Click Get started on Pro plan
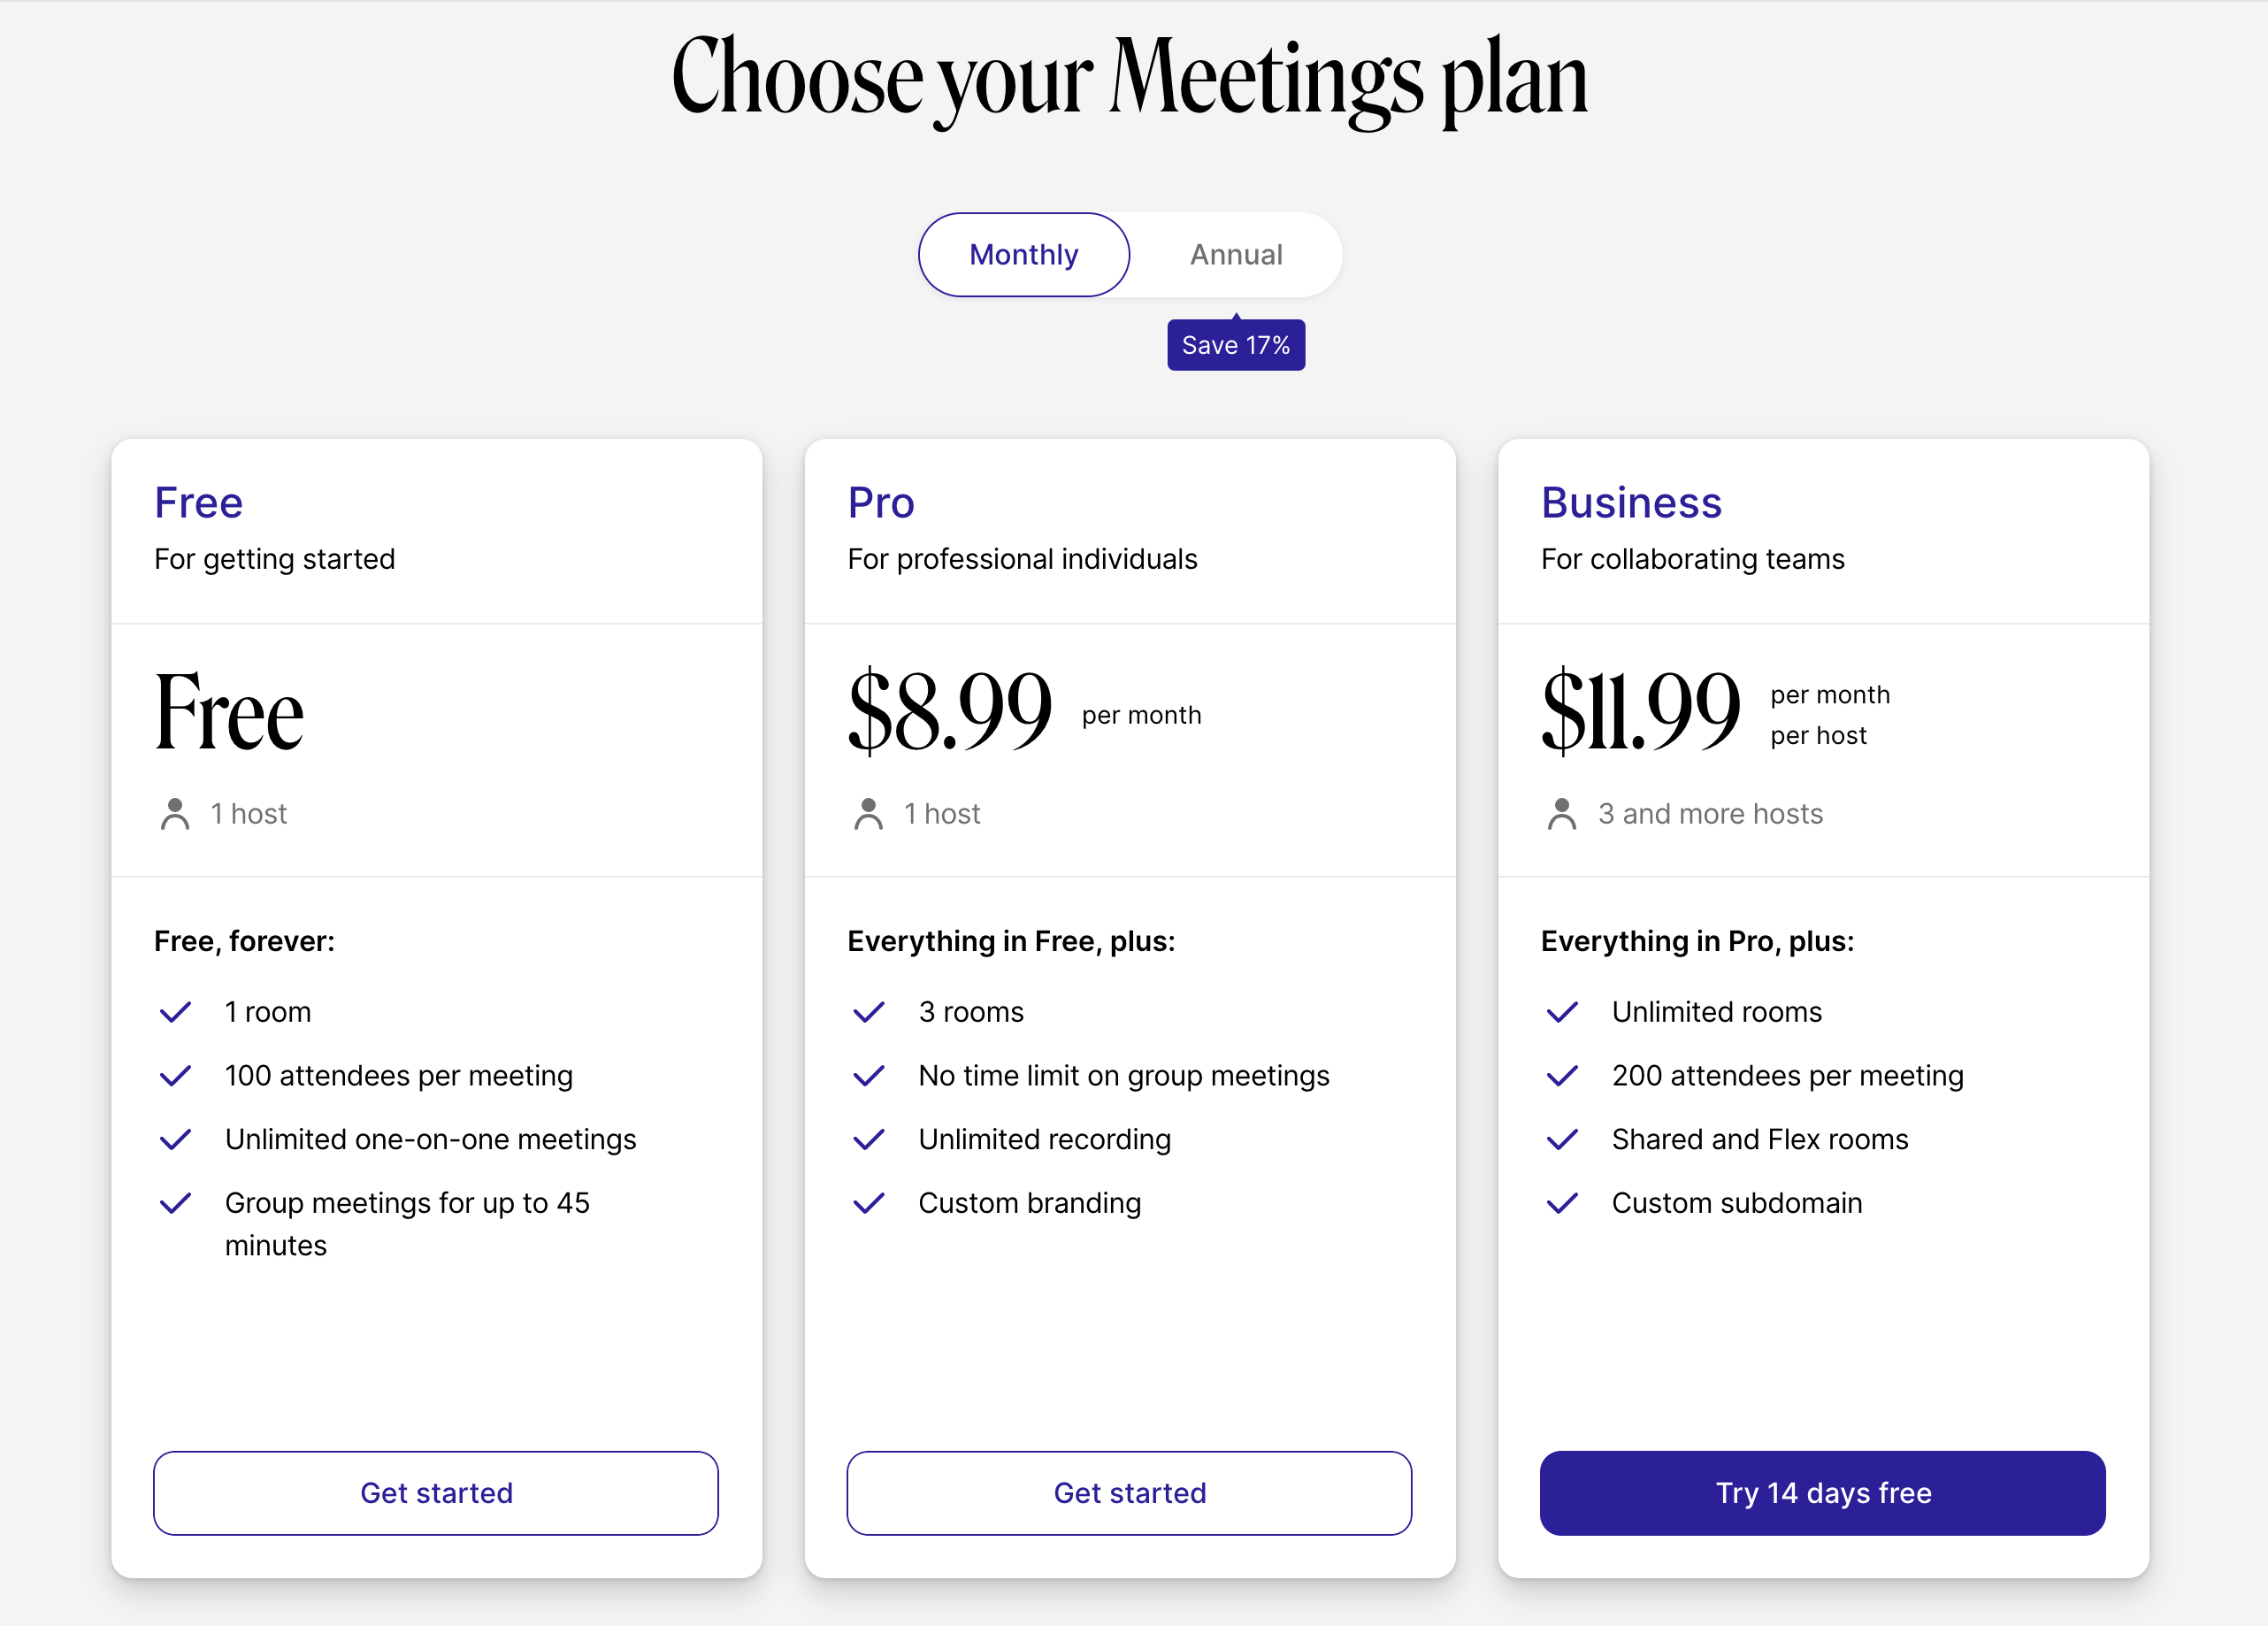2268x1626 pixels. click(x=1130, y=1492)
